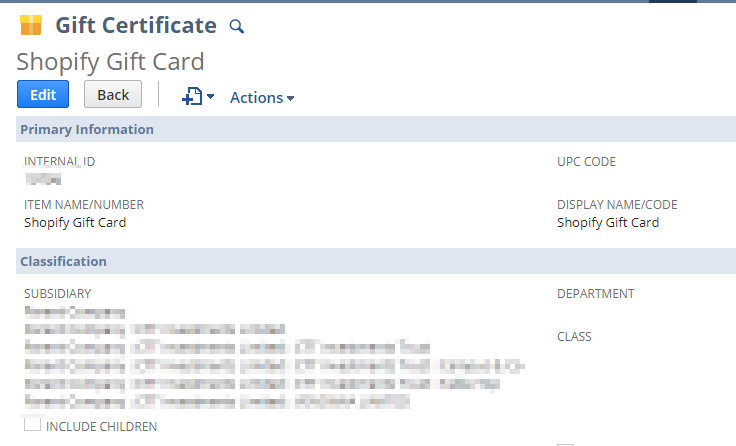Click the Department field label
The width and height of the screenshot is (736, 446).
pyautogui.click(x=595, y=293)
